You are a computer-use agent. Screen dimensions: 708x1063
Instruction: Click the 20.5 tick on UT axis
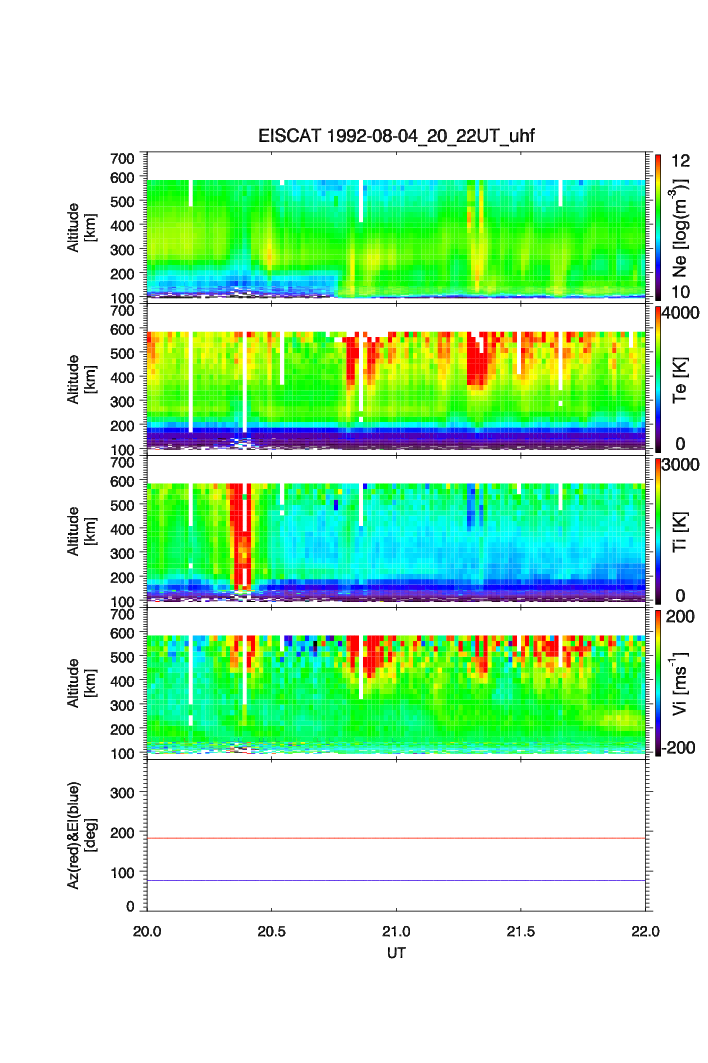coord(271,931)
